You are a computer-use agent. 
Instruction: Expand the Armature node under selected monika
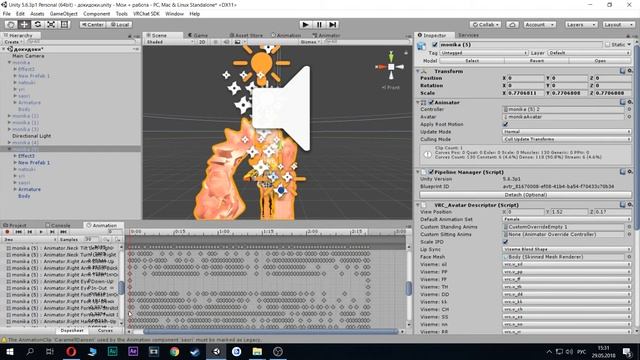pos(15,189)
